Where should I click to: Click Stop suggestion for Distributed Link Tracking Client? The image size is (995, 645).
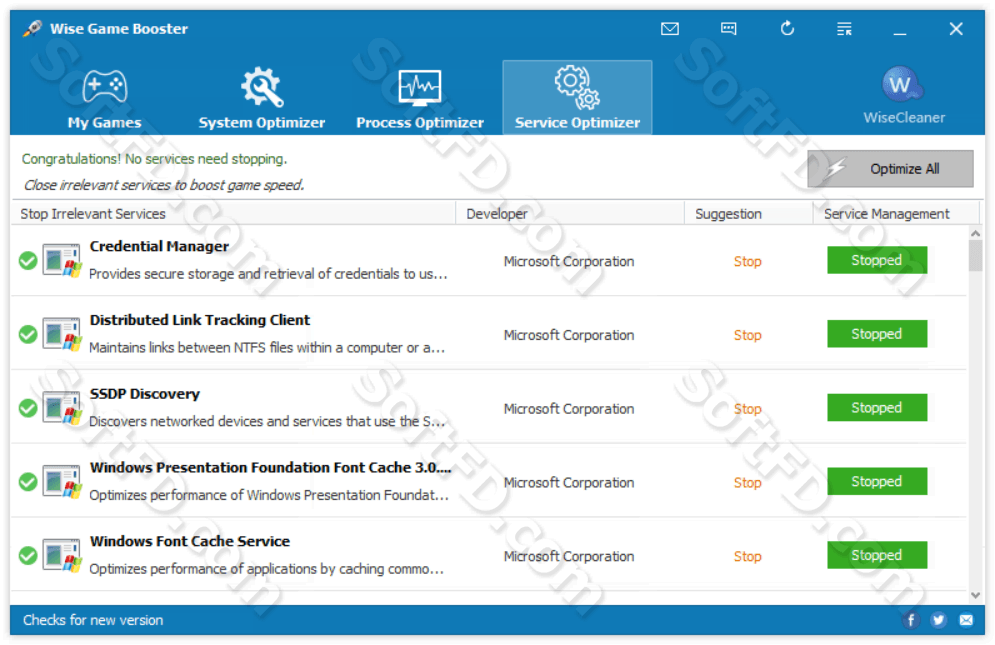748,335
